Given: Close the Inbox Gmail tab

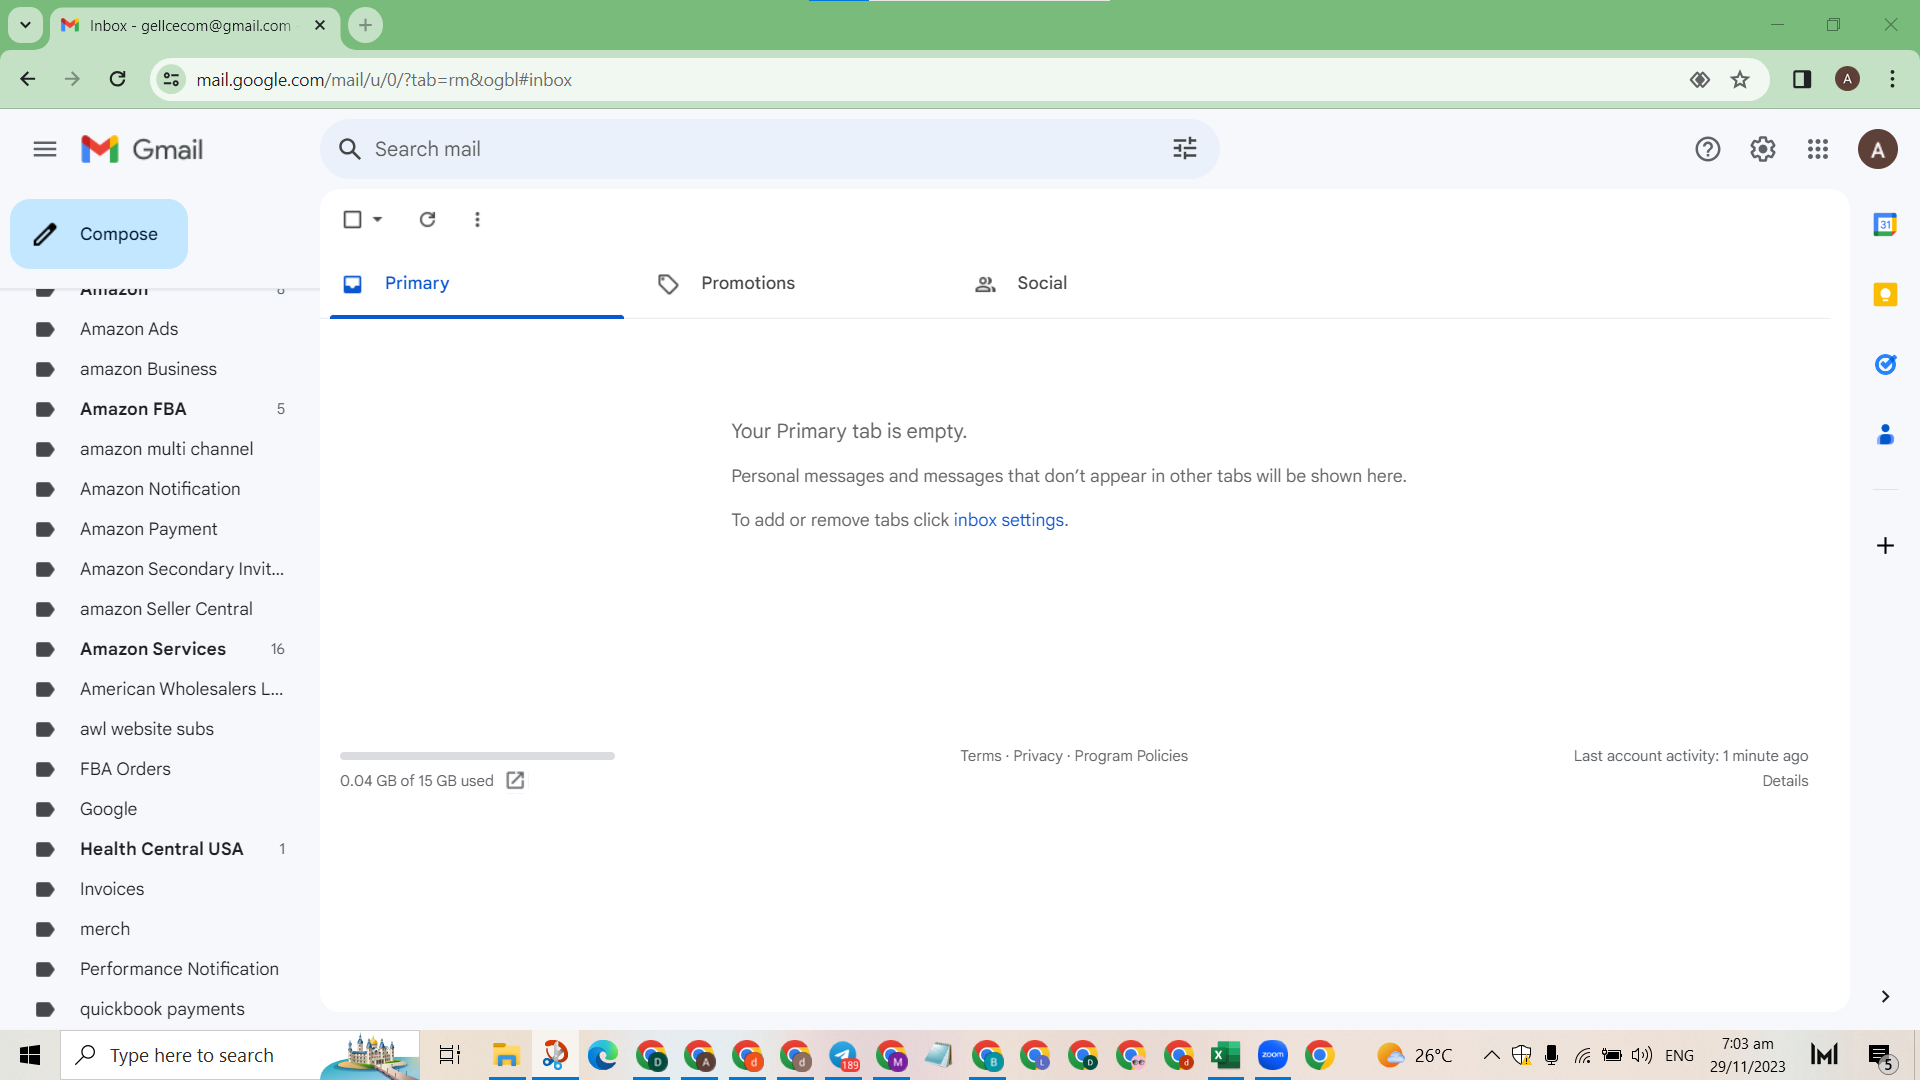Looking at the screenshot, I should click(x=320, y=25).
